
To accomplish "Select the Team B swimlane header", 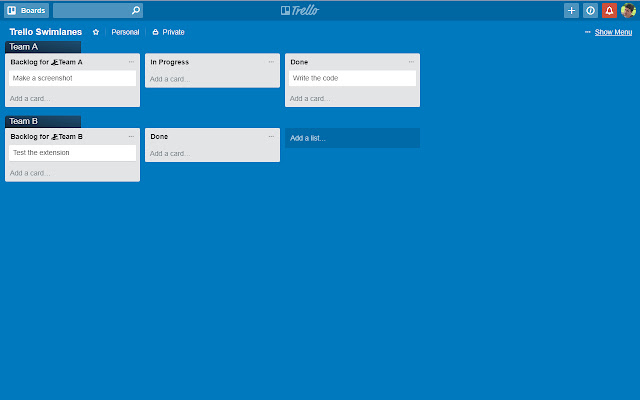I will pos(43,121).
